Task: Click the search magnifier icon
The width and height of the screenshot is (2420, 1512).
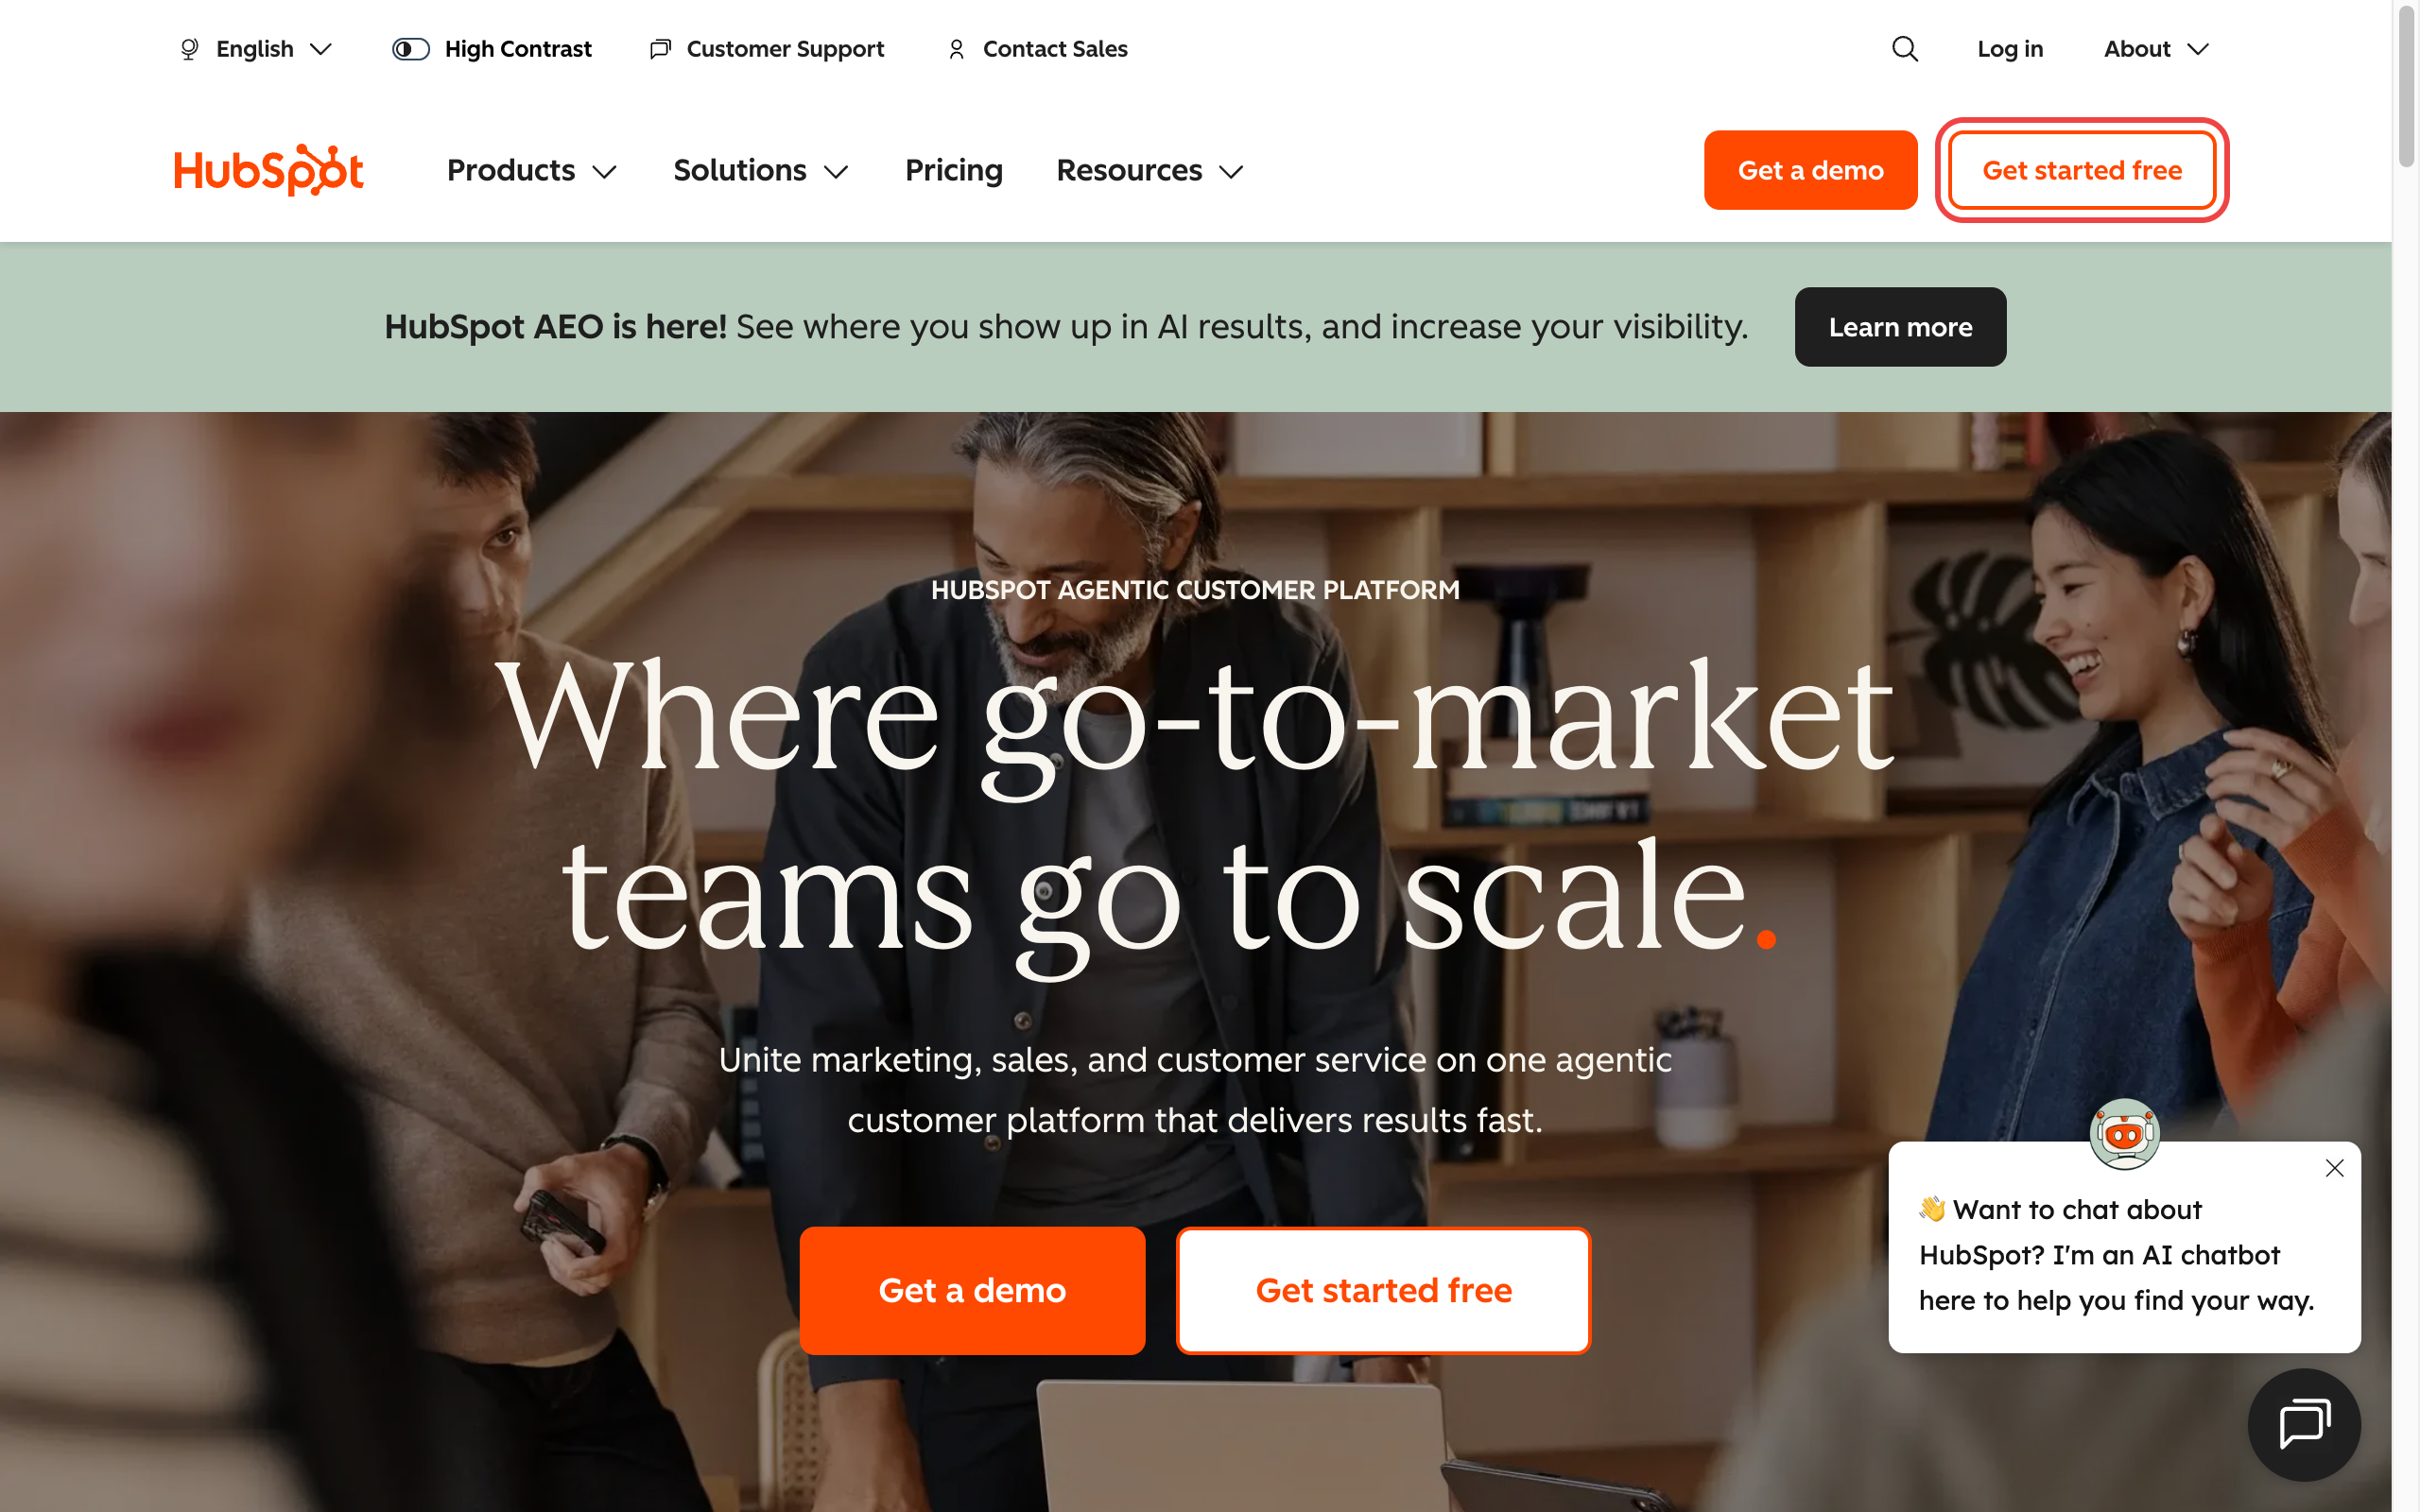Action: (1904, 49)
